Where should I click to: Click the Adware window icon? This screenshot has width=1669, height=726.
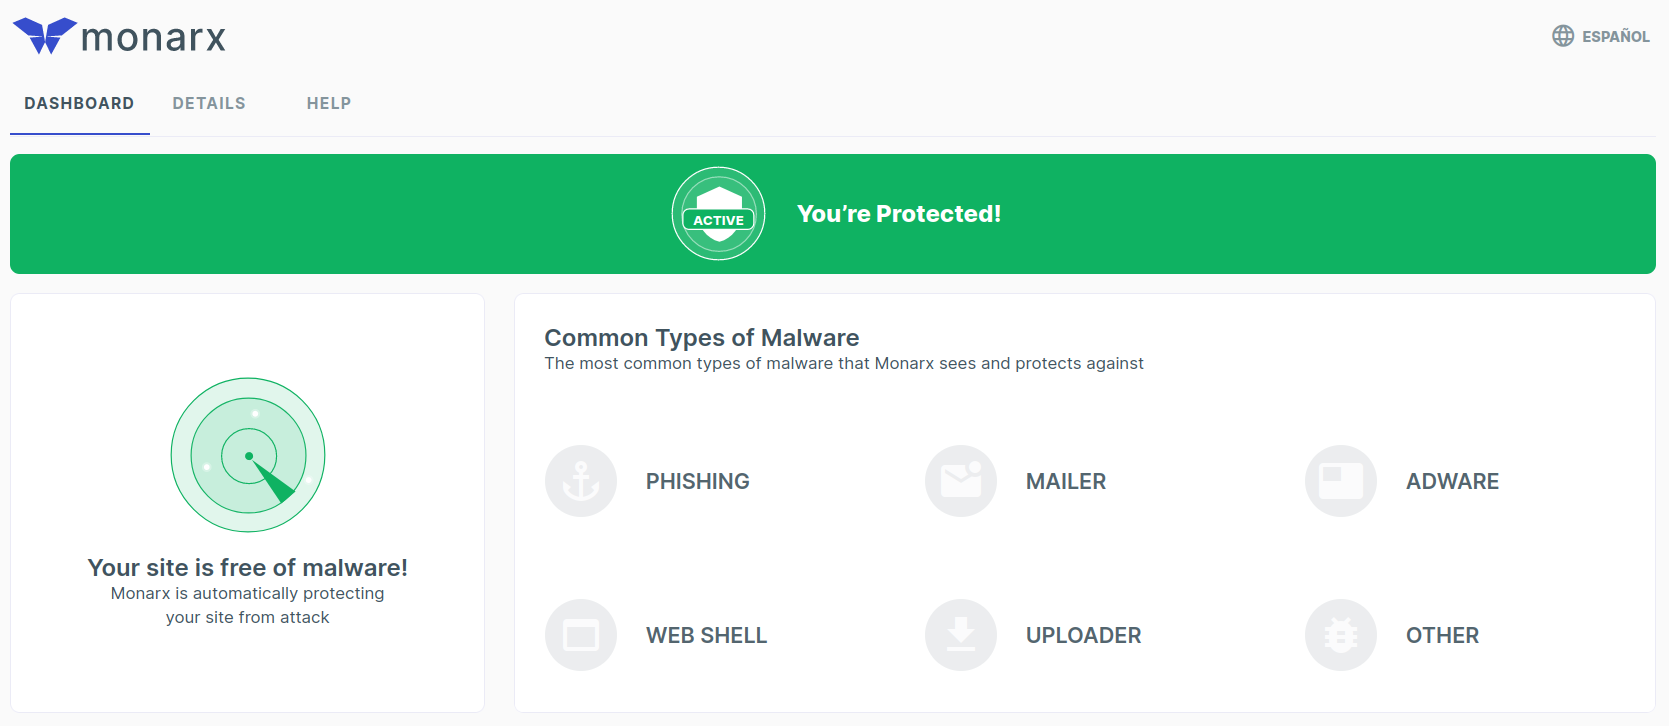(x=1341, y=481)
